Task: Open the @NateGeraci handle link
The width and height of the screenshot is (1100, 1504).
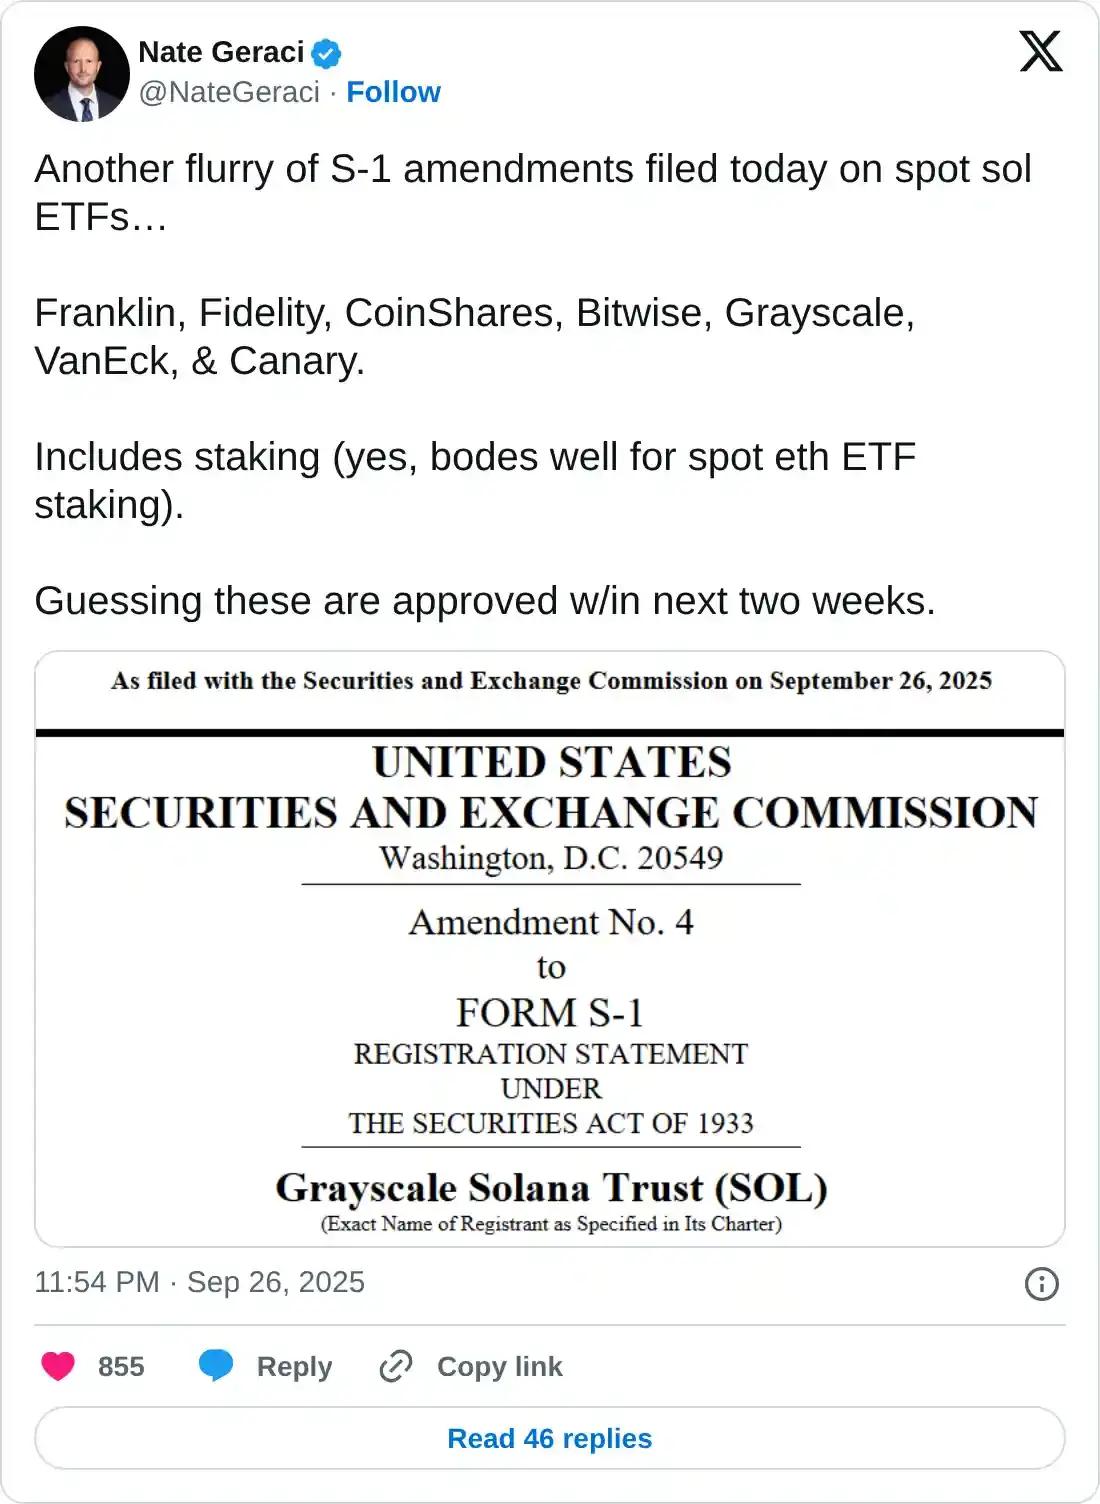Action: (x=229, y=92)
